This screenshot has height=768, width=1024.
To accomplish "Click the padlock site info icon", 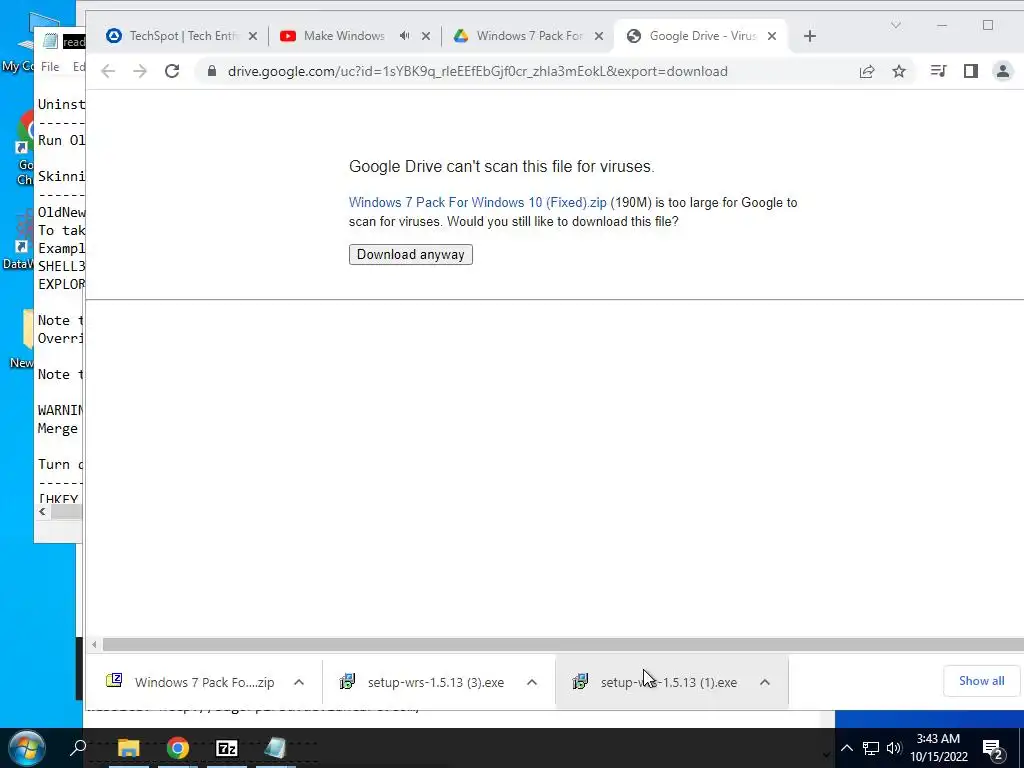I will (x=212, y=71).
